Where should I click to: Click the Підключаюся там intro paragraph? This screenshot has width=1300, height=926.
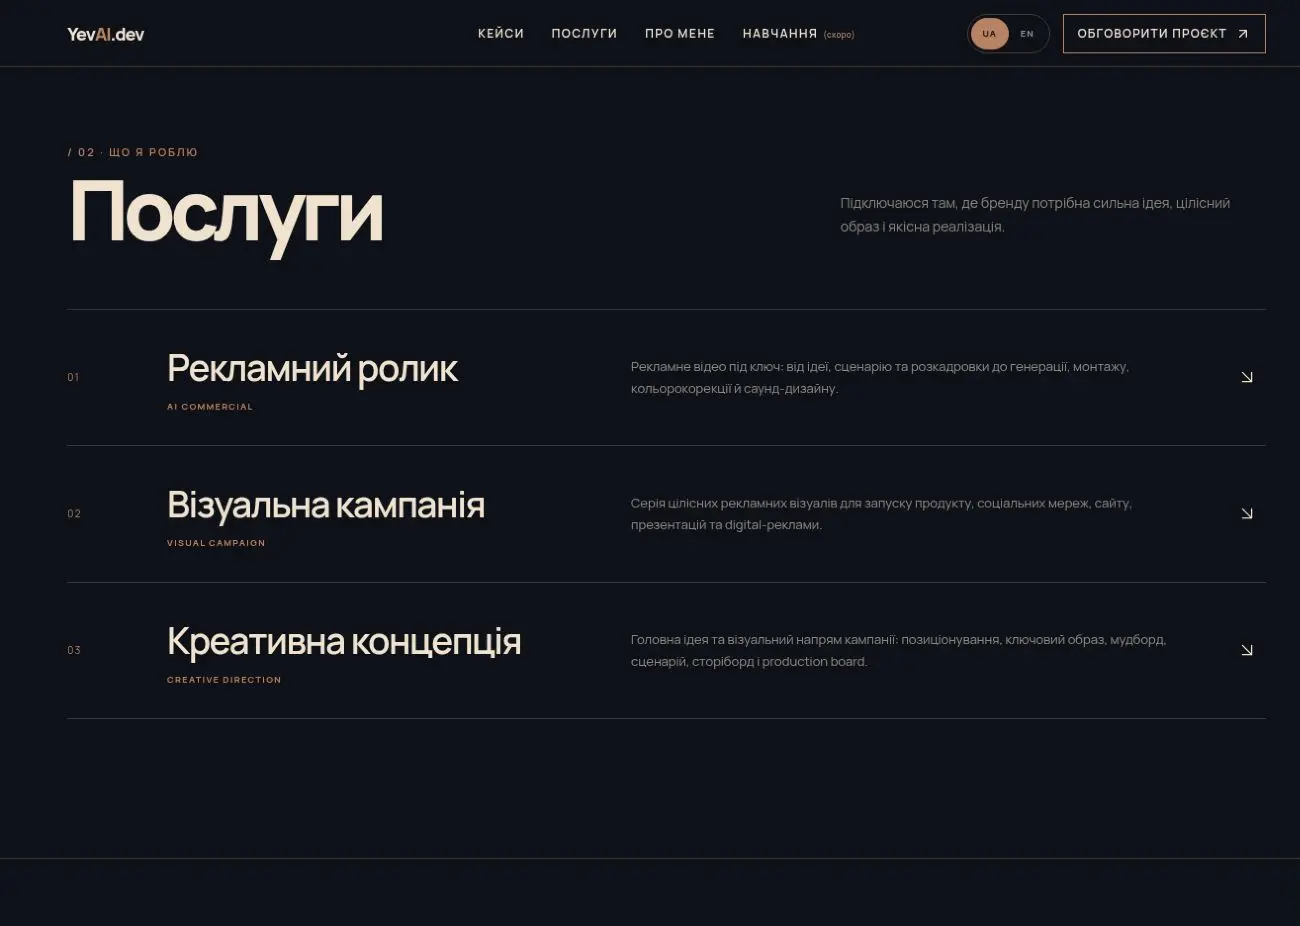coord(1035,215)
